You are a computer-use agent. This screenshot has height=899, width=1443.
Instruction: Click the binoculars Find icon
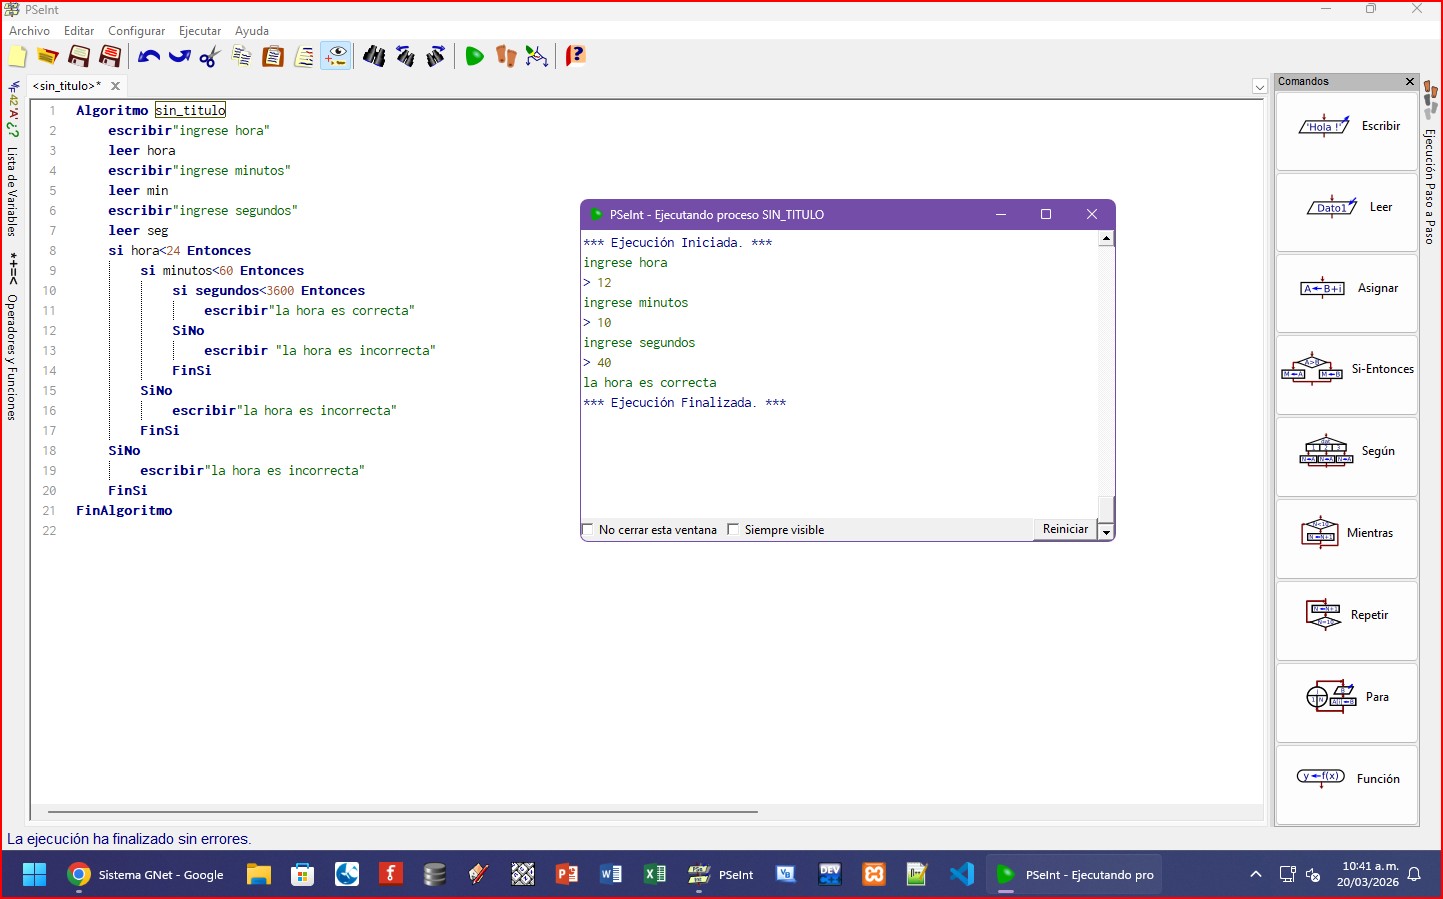(374, 56)
